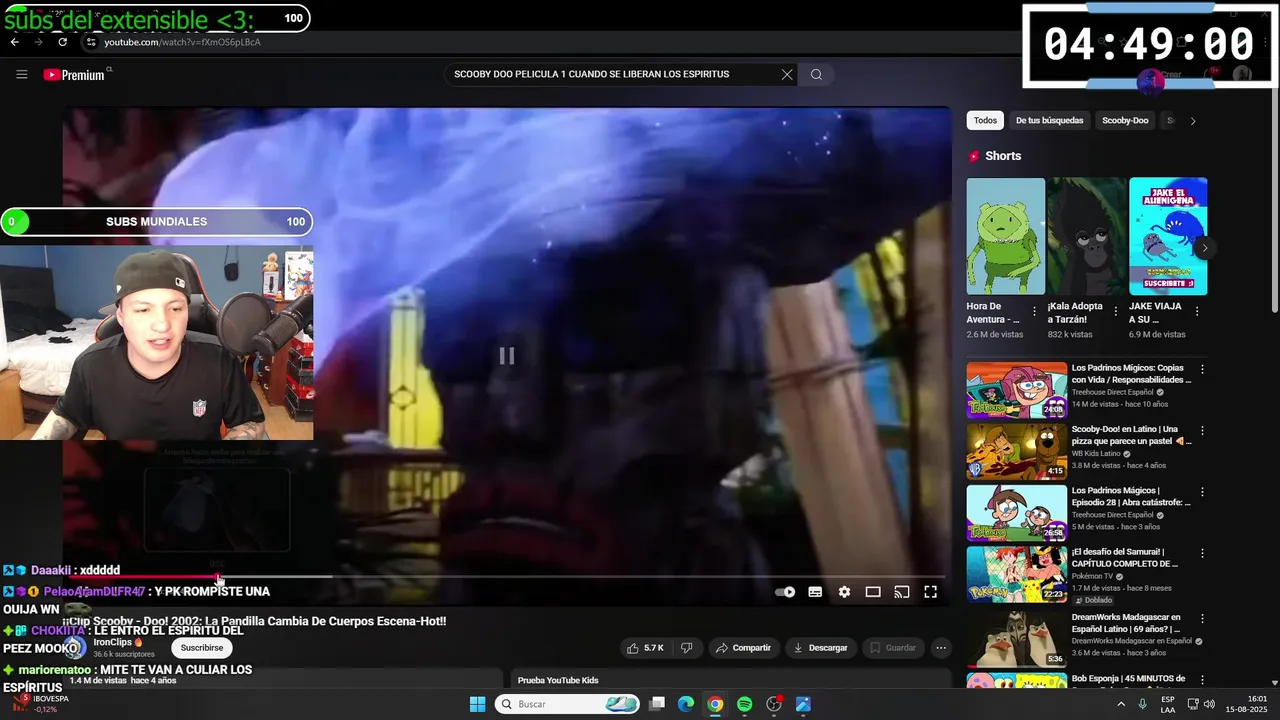Image resolution: width=1280 pixels, height=720 pixels.
Task: Open options for Los Padrinos Mágicos Copias video
Action: [1202, 369]
